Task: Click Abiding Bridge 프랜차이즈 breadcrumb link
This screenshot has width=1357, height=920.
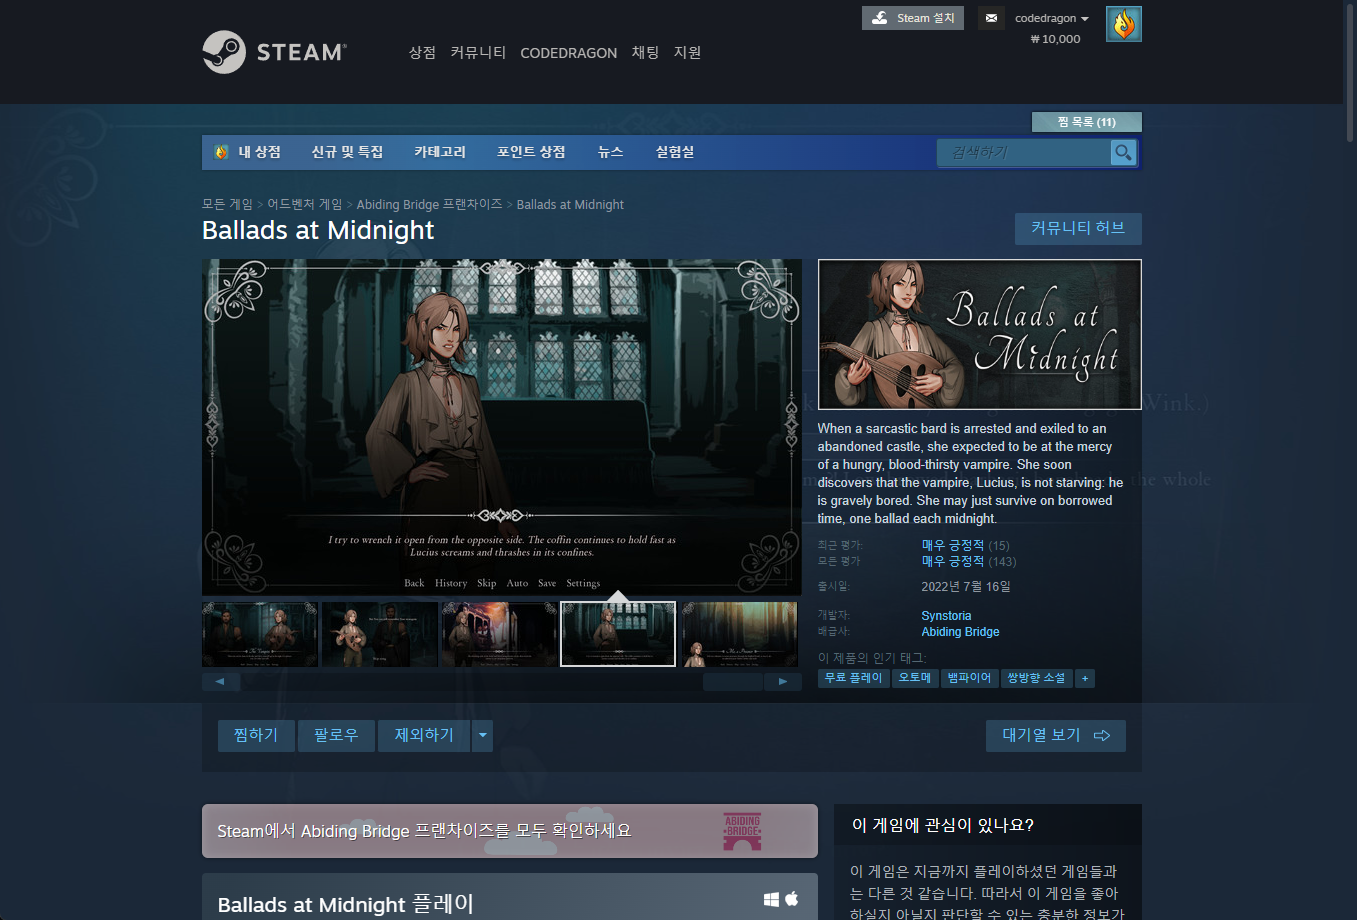Action: pos(430,204)
